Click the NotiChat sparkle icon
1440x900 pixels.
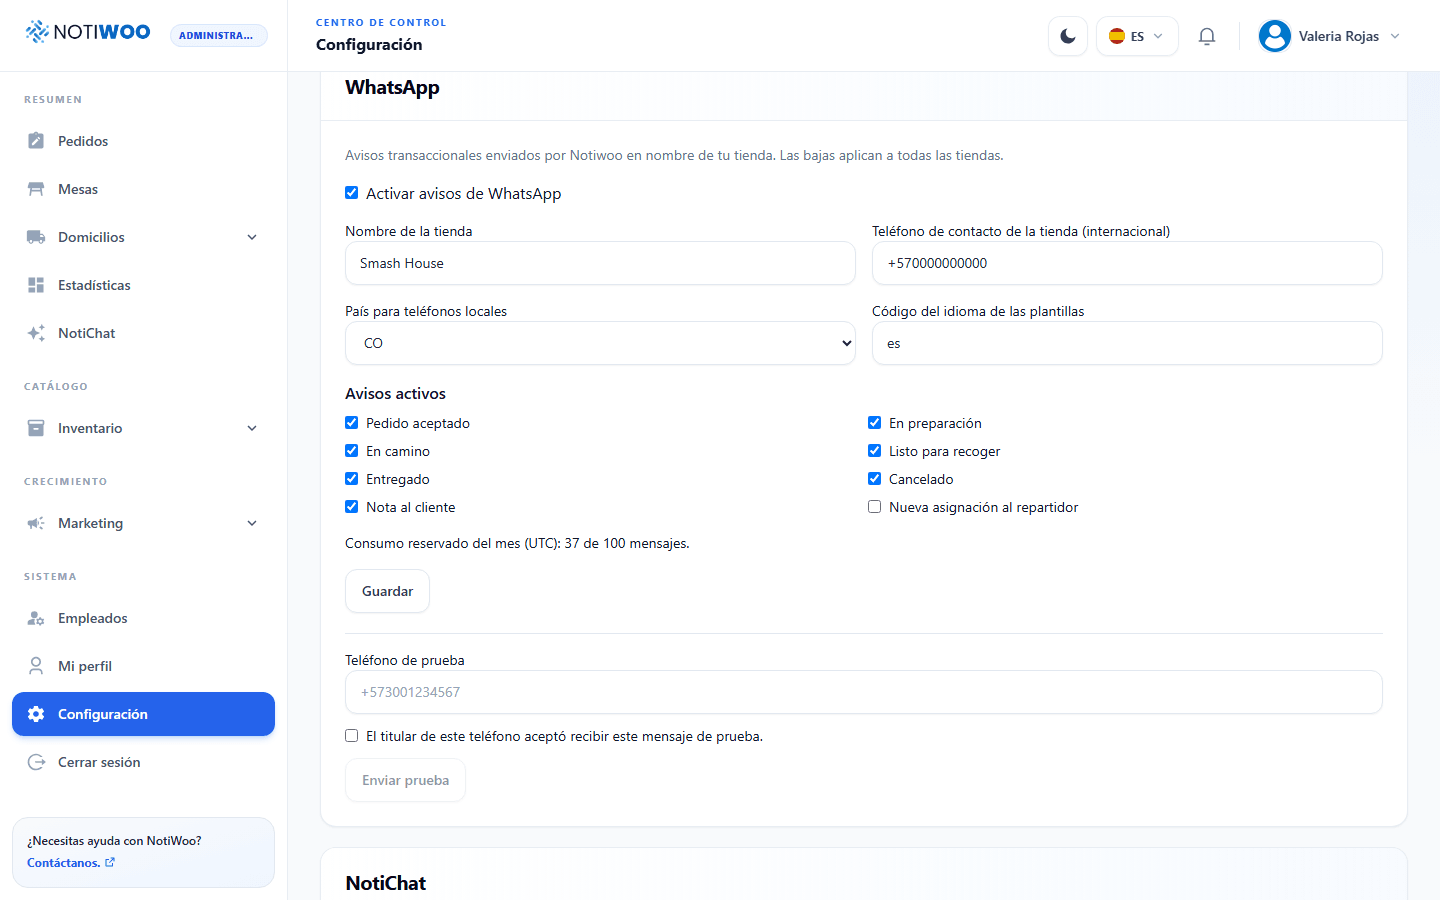[36, 333]
